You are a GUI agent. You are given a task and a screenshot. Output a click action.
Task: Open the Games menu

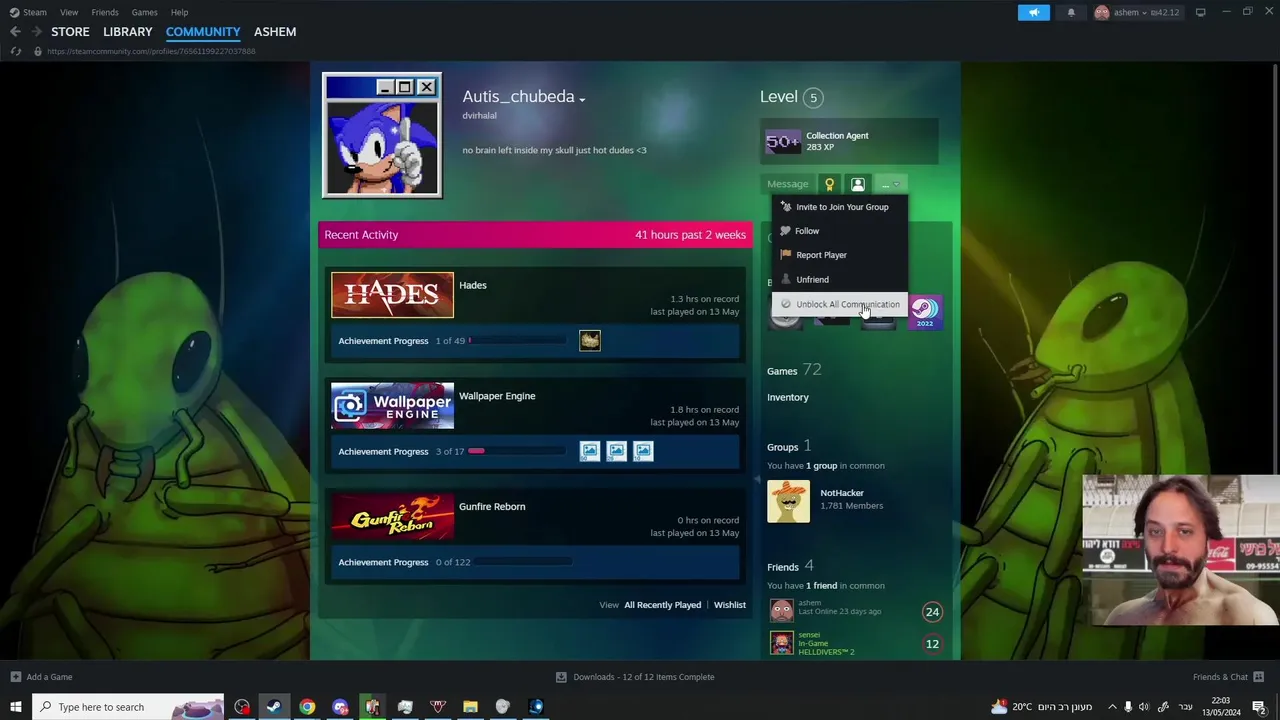(144, 12)
